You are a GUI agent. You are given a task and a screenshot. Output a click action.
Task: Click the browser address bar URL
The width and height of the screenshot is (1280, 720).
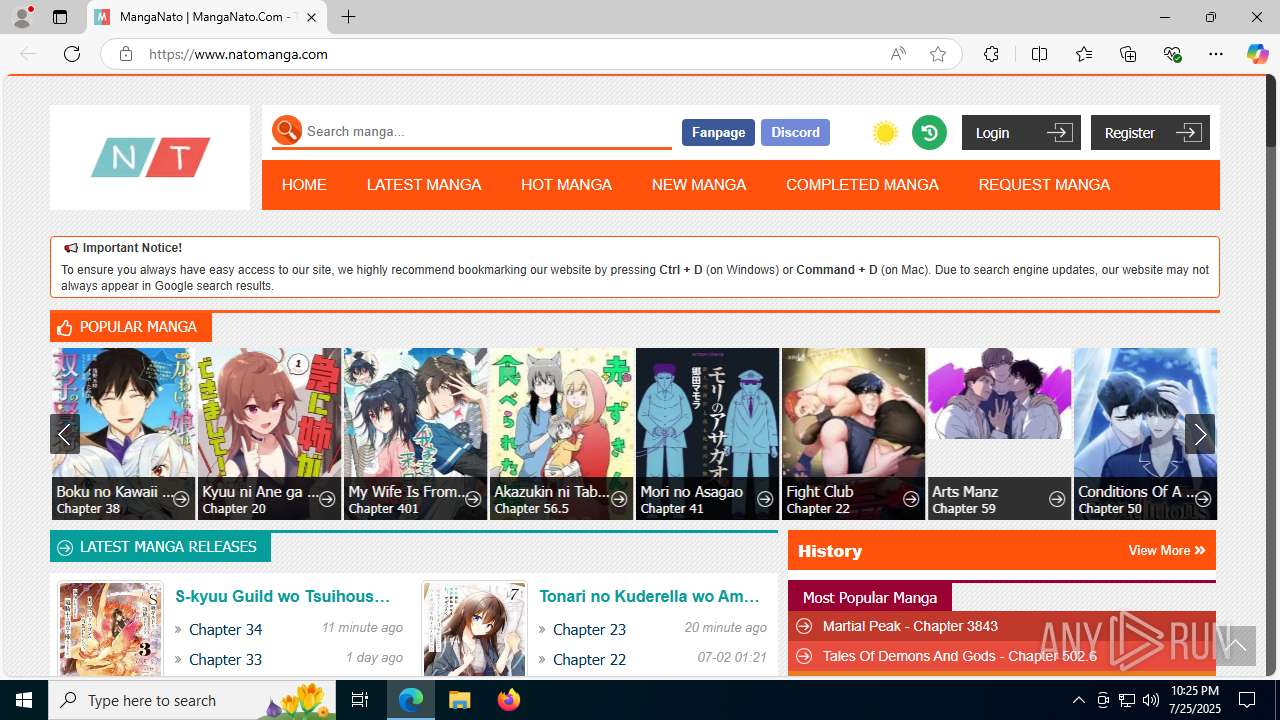(238, 54)
